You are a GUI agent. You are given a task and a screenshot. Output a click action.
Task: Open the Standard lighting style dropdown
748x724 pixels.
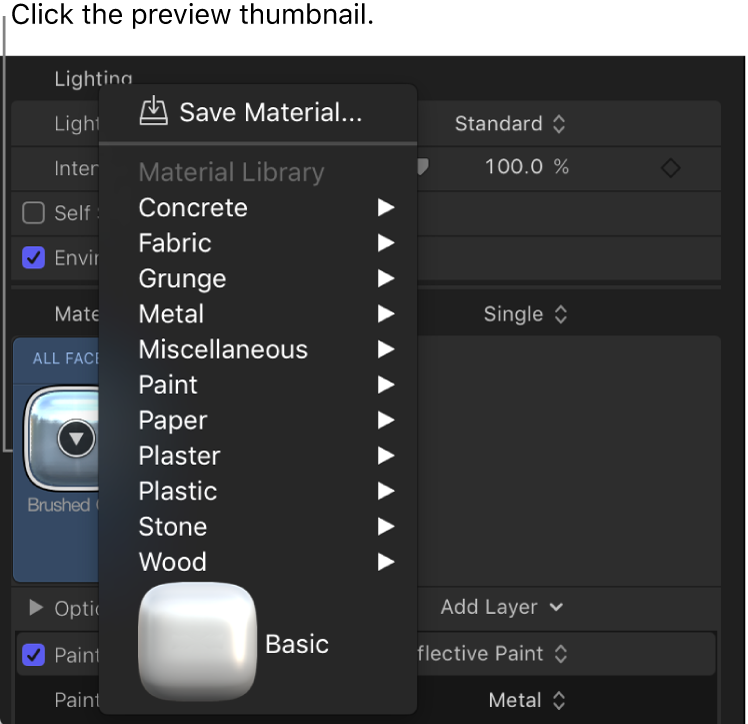510,124
